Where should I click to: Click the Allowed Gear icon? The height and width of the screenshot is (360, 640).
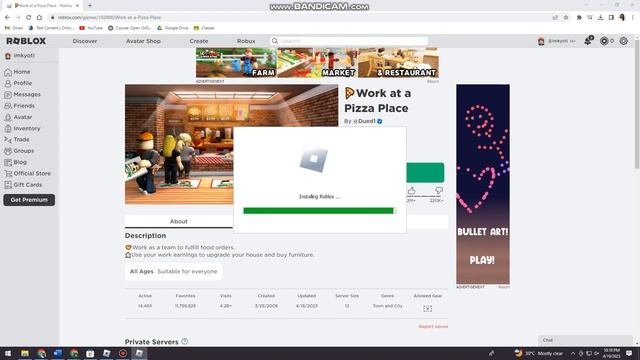[427, 309]
